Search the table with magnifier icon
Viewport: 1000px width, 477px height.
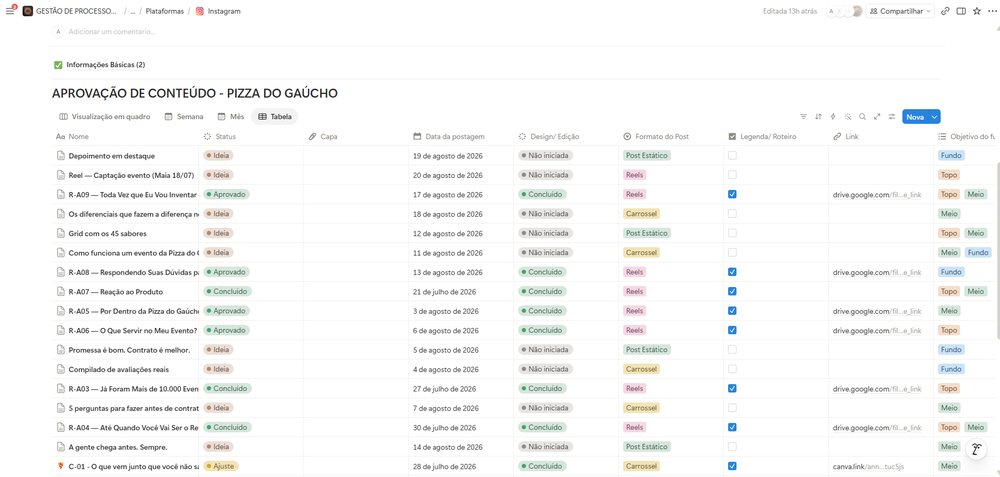(x=862, y=117)
